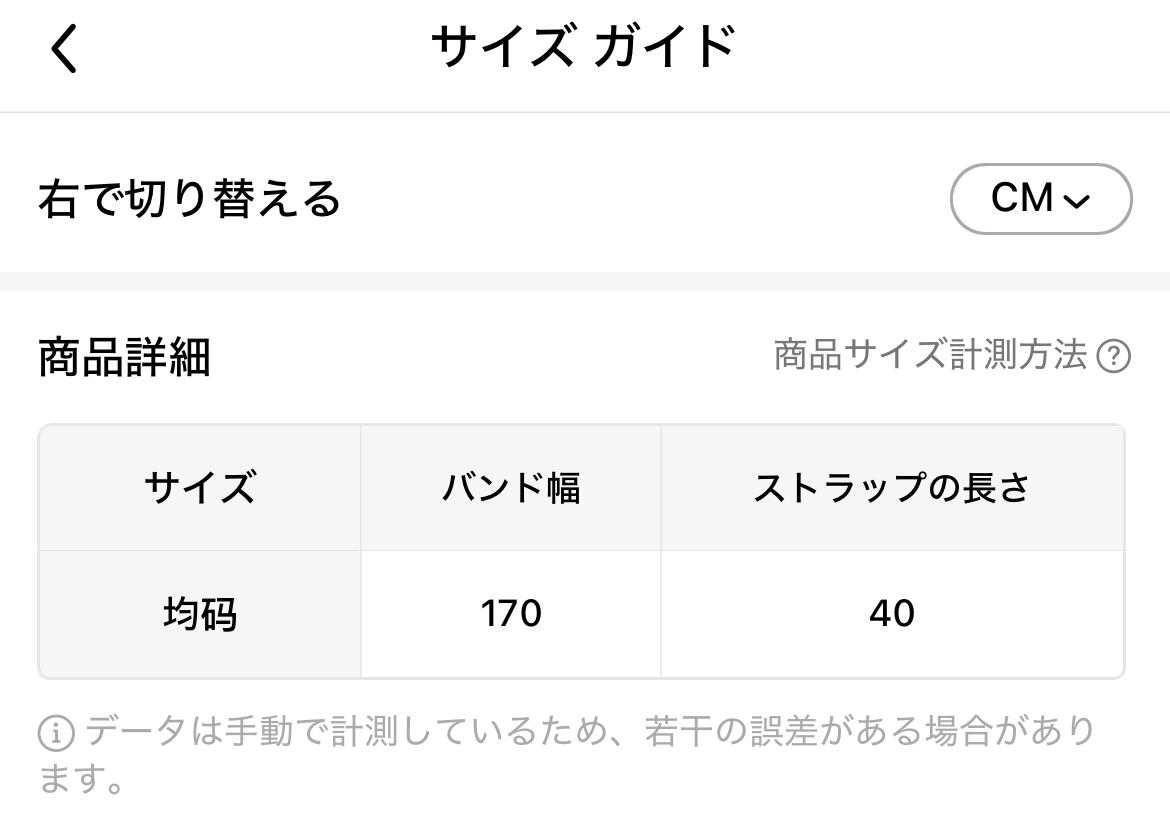1170x830 pixels.
Task: Tap the ます。 text ending the disclaimer
Action: click(82, 777)
